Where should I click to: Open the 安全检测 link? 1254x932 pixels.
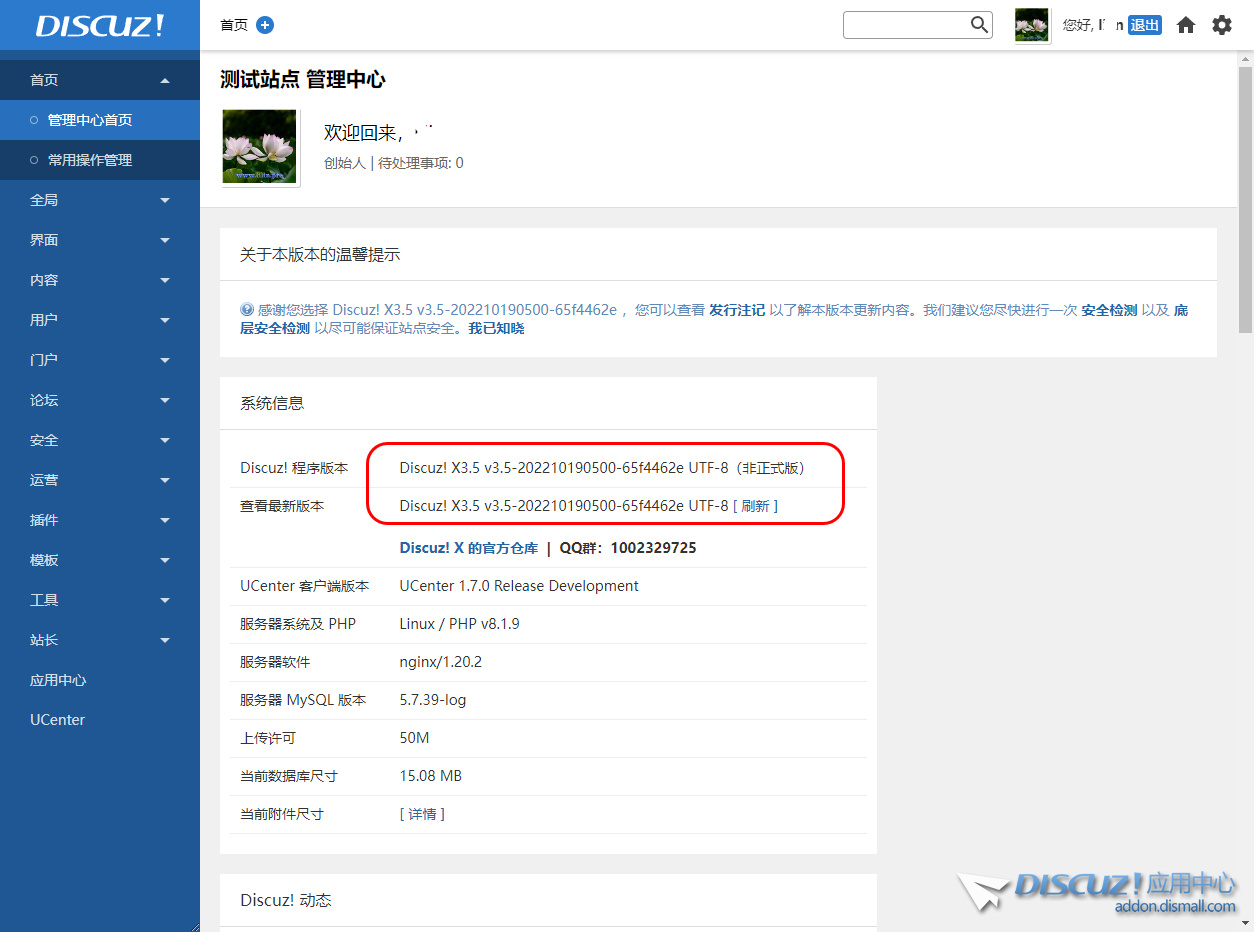1109,310
